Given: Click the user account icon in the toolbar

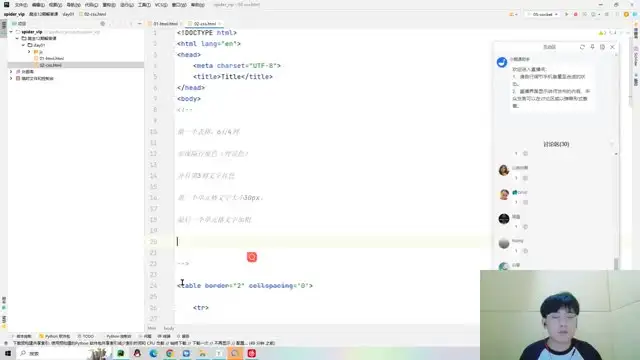Looking at the screenshot, I should point(513,14).
